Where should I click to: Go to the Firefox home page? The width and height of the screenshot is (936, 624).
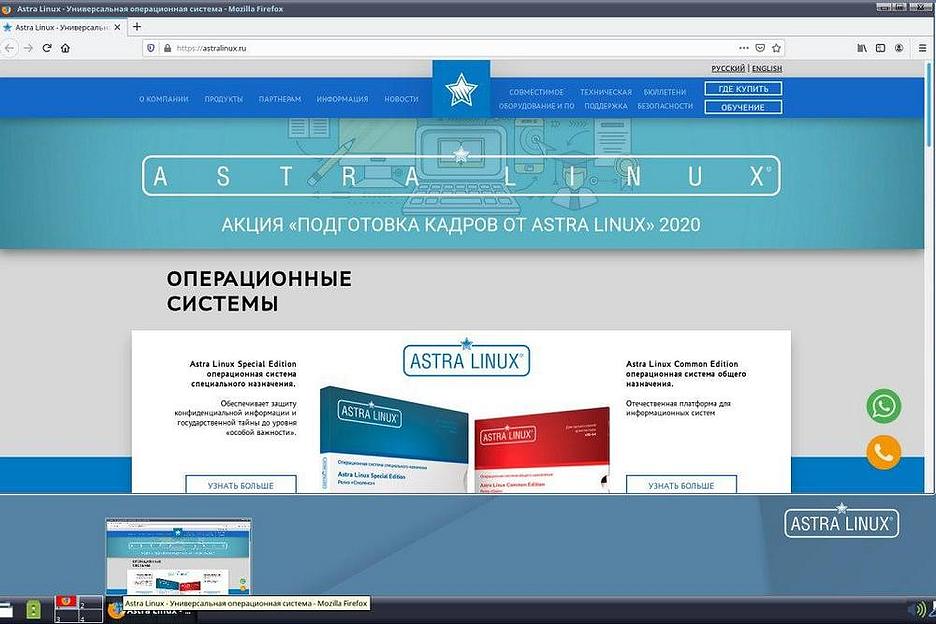65,48
